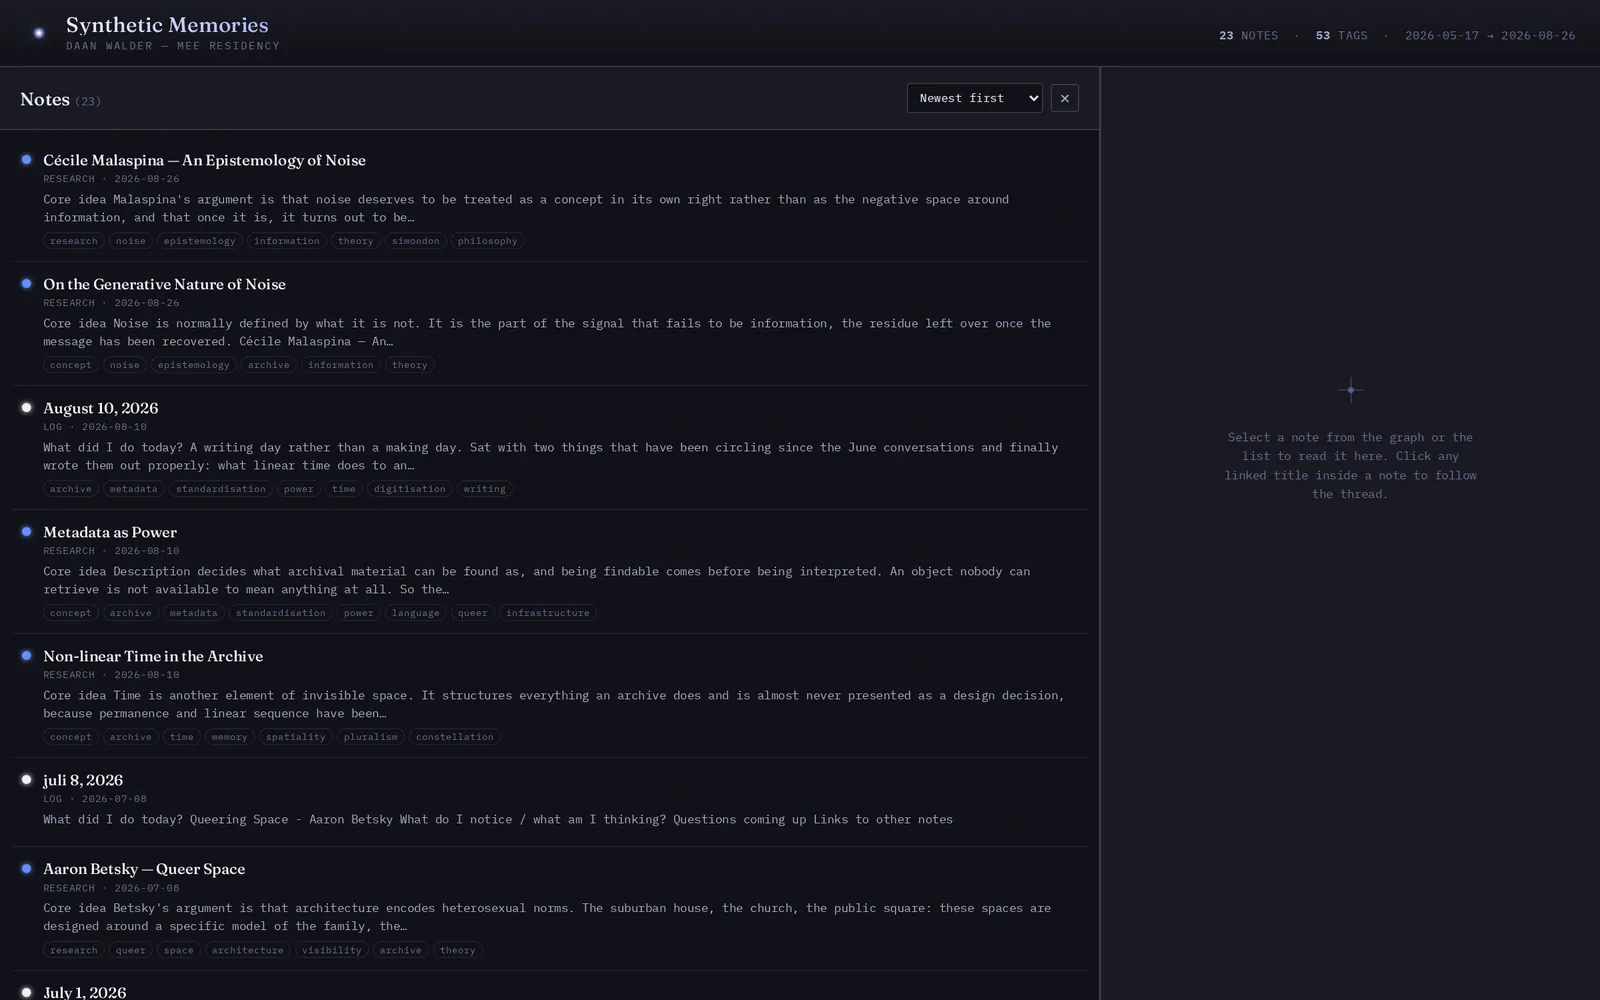
Task: Click the Synthetic Memories title
Action: 167,24
